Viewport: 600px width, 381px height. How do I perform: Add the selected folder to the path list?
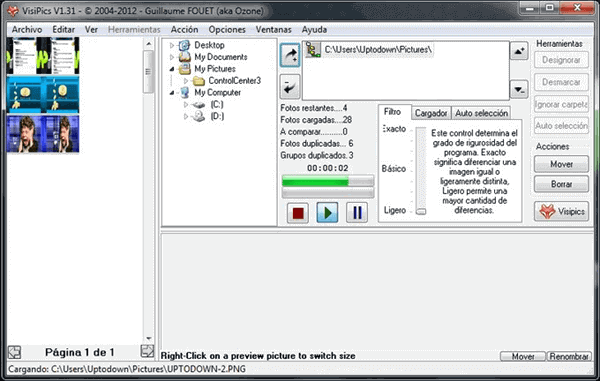[290, 55]
